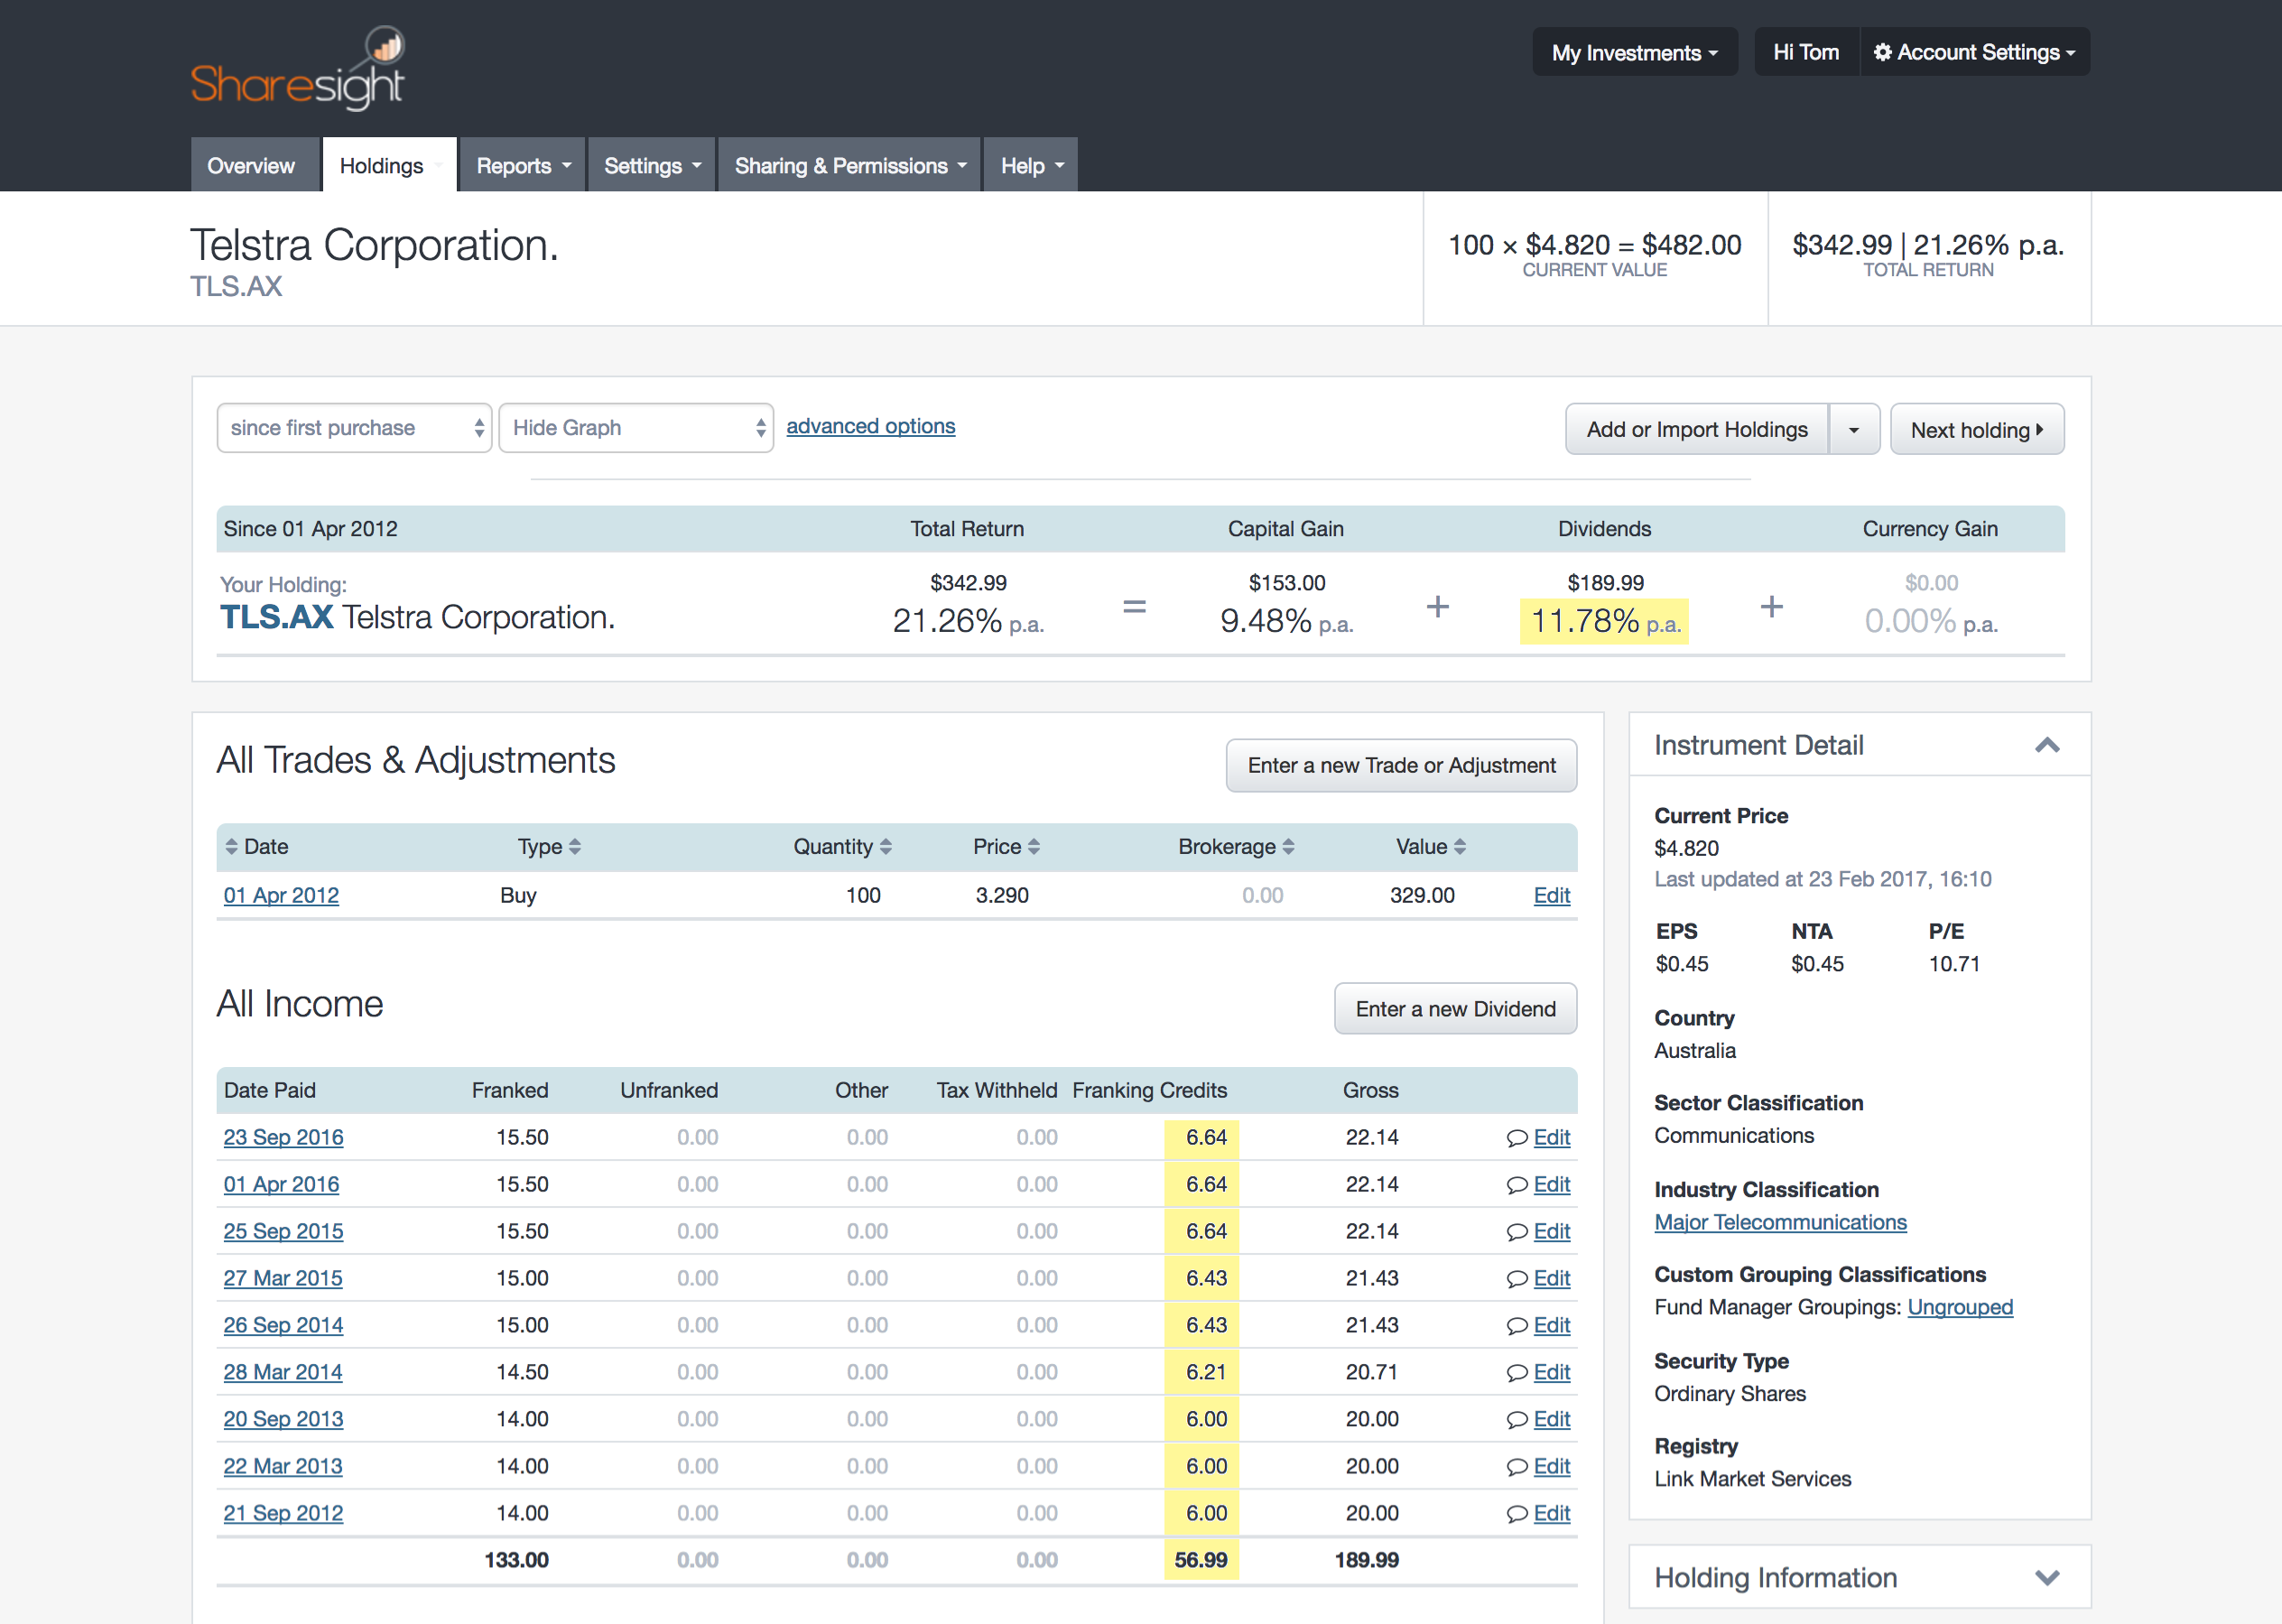Screen dimensions: 2282x1624
Task: Click Enter a new Dividend button
Action: tap(1455, 1009)
